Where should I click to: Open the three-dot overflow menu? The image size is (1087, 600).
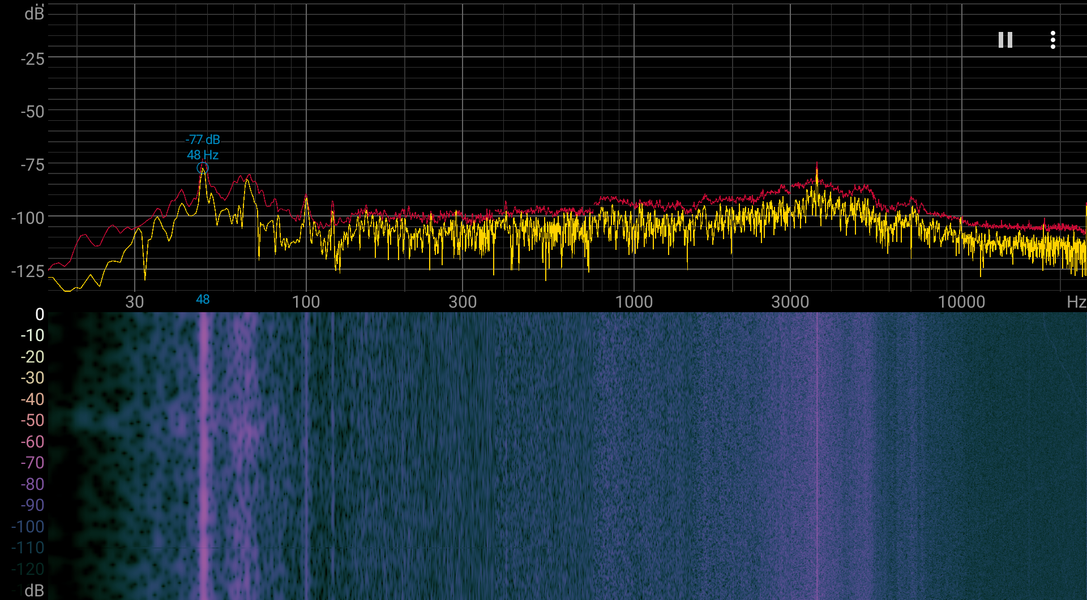(x=1052, y=40)
